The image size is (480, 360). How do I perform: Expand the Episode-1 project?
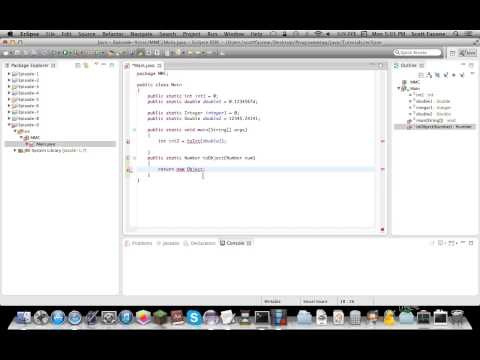point(9,74)
